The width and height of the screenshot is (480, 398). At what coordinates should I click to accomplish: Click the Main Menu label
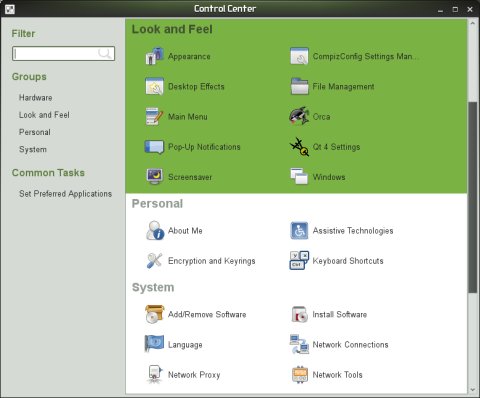(x=188, y=117)
